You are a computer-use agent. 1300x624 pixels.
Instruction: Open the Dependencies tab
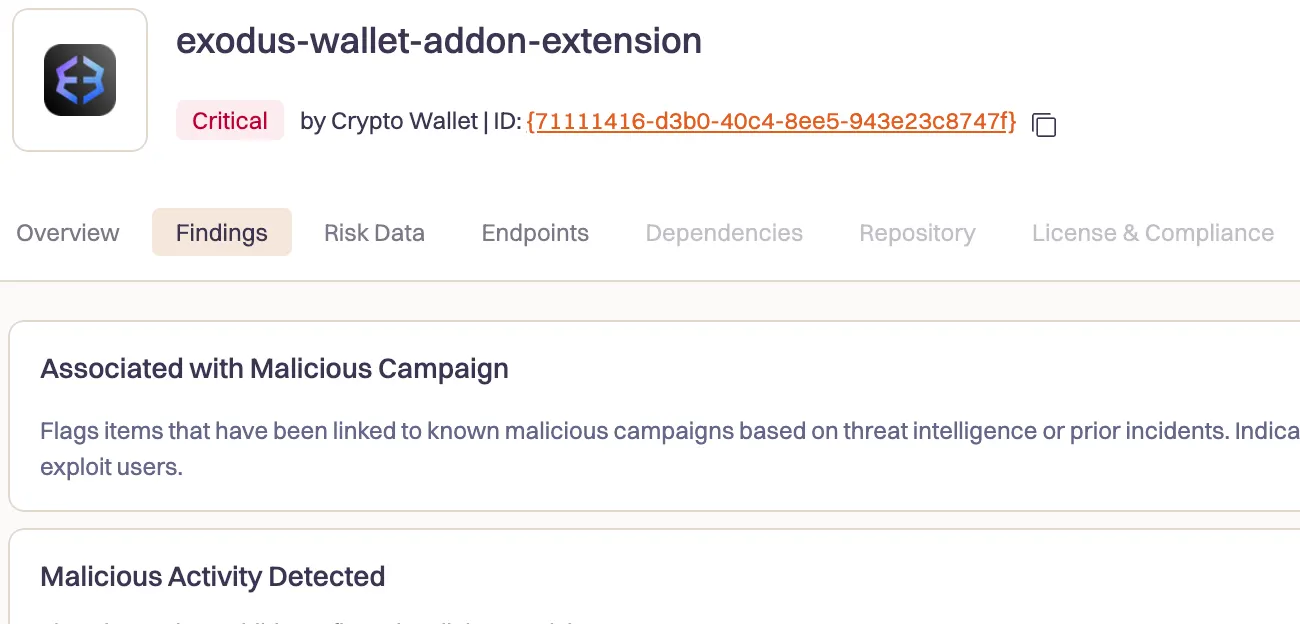[724, 232]
